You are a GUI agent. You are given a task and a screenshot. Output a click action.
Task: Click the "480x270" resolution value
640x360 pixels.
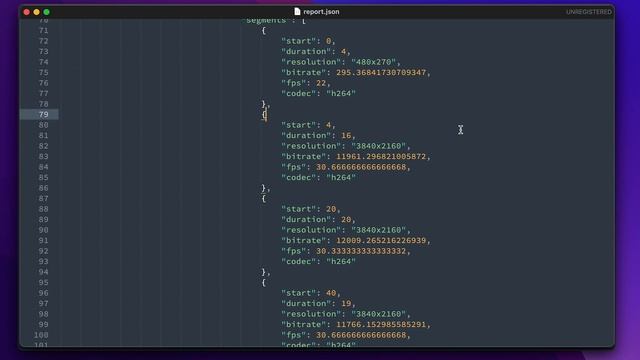(373, 62)
